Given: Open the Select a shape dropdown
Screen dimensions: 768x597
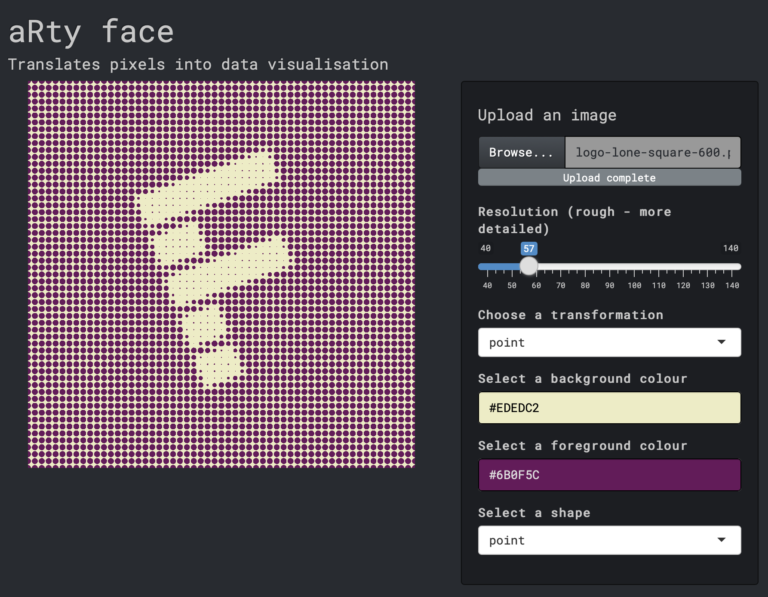Looking at the screenshot, I should [609, 540].
